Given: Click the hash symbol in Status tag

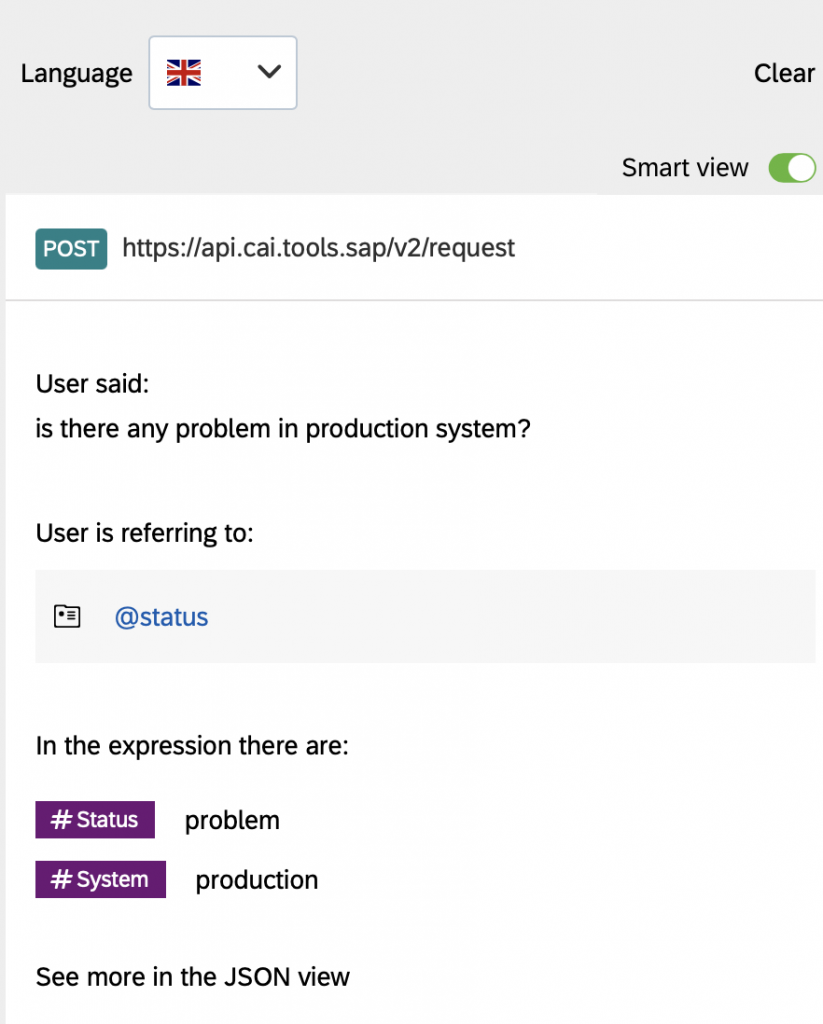Looking at the screenshot, I should 61,820.
